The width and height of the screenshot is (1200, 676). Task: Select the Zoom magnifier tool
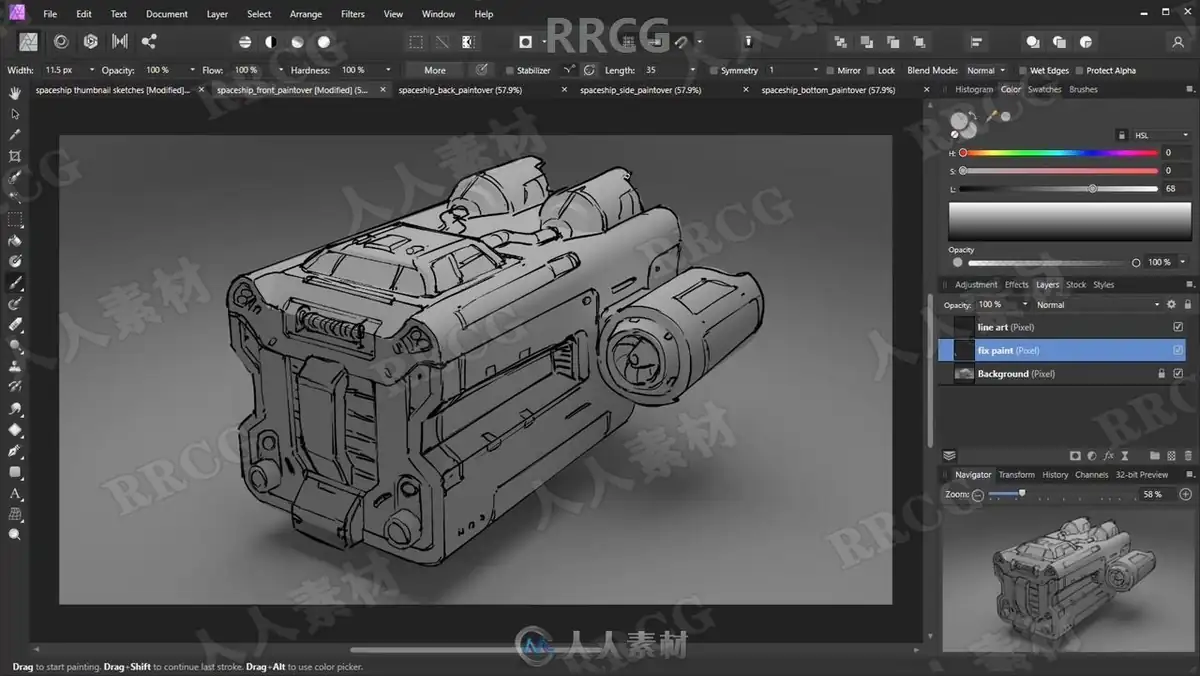click(x=15, y=535)
